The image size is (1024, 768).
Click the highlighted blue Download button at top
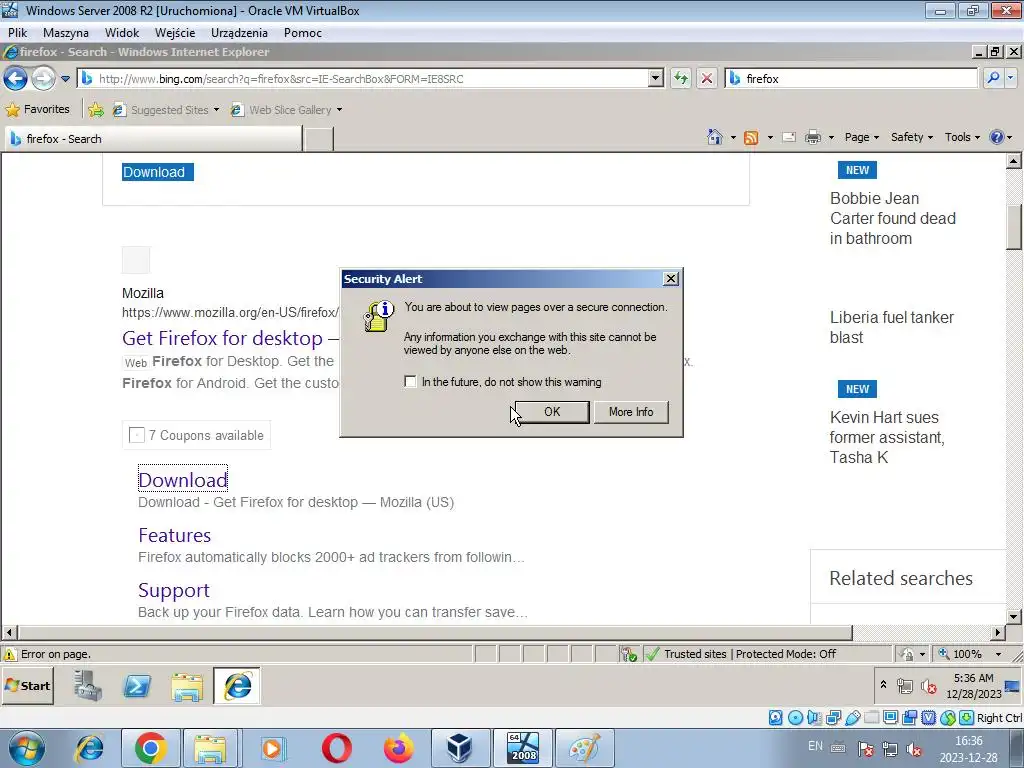tap(157, 172)
